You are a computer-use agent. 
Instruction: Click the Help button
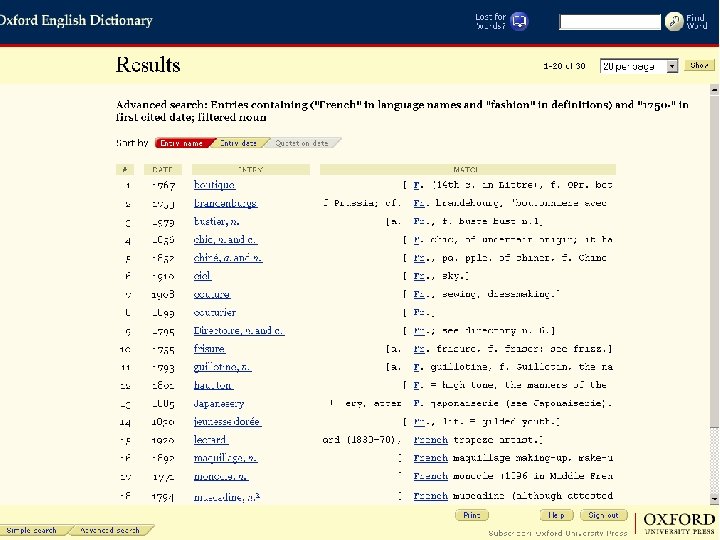click(556, 515)
